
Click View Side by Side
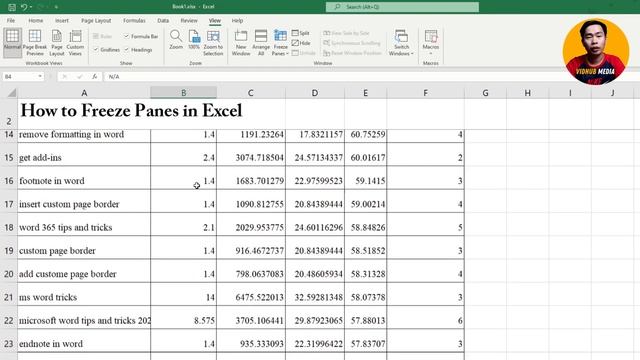point(346,33)
